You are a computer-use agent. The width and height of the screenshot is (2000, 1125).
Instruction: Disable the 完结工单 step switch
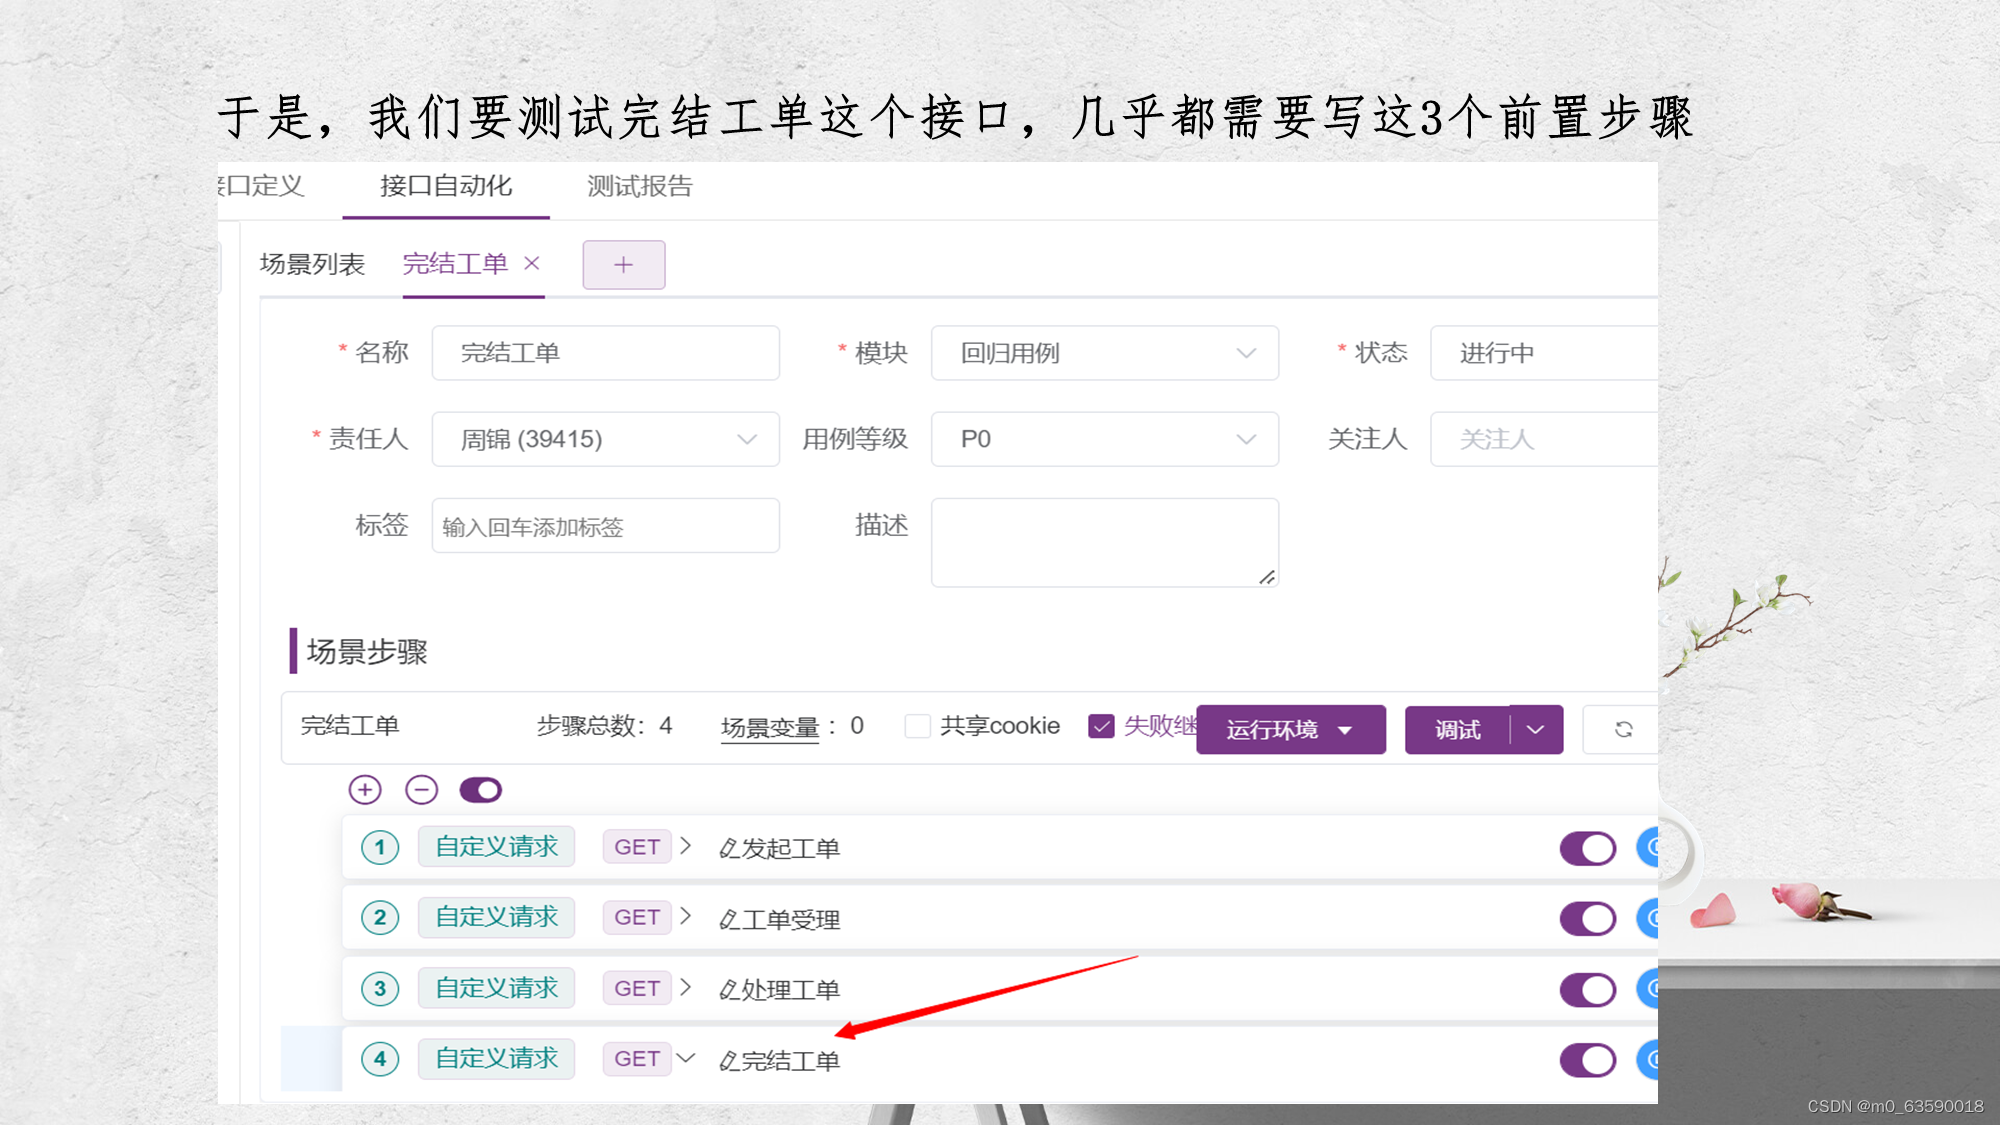[x=1588, y=1060]
